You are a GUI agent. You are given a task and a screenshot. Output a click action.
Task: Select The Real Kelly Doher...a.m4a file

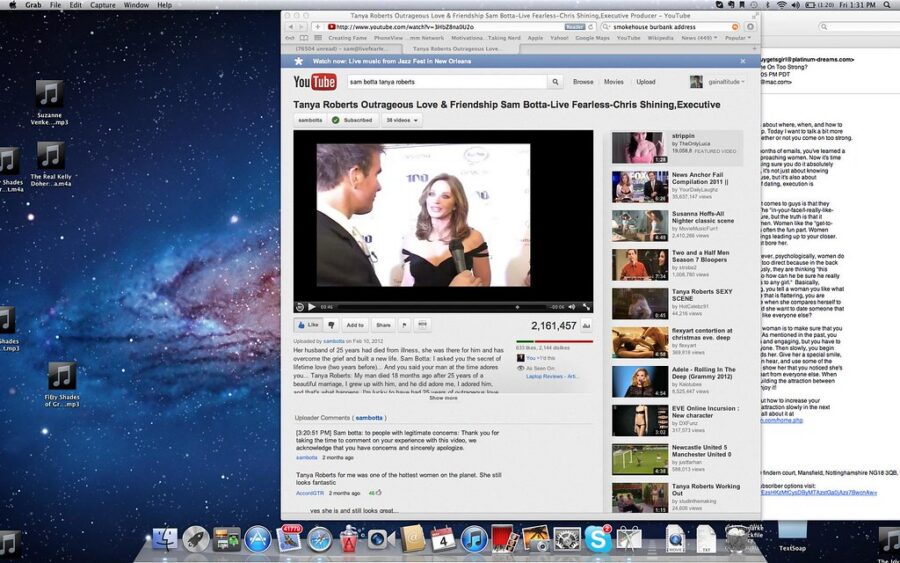tap(51, 164)
